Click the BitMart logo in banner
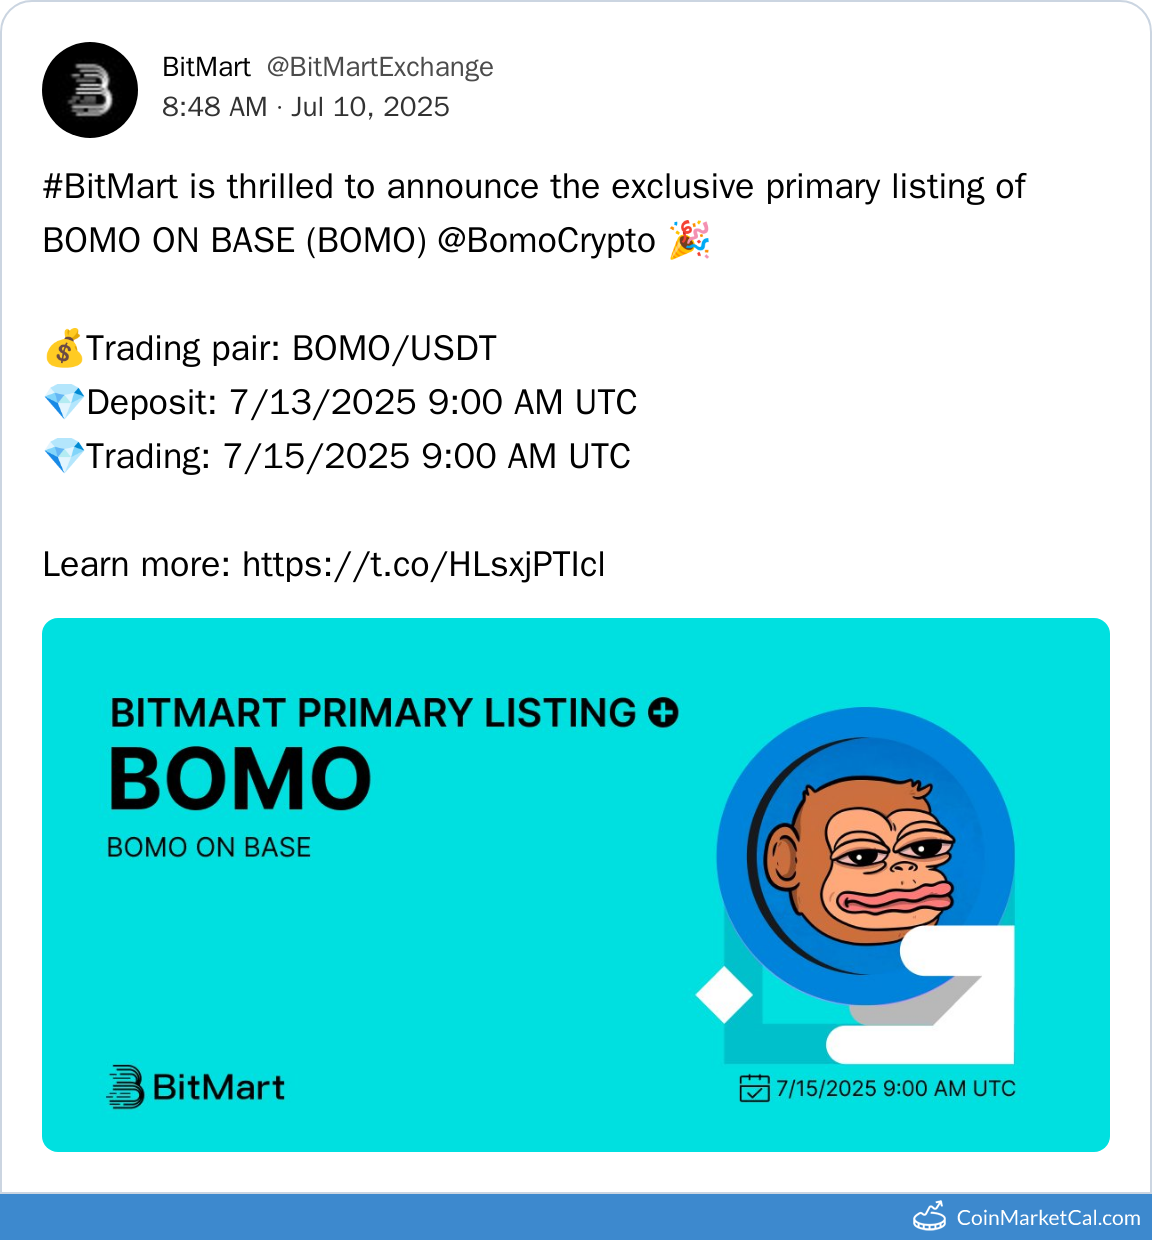Image resolution: width=1152 pixels, height=1240 pixels. pos(196,1087)
